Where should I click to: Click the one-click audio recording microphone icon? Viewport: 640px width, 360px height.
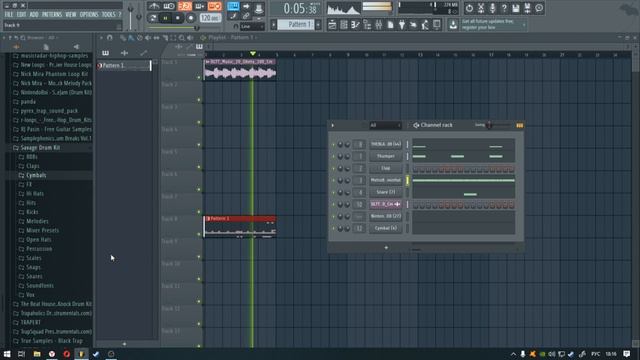click(492, 8)
